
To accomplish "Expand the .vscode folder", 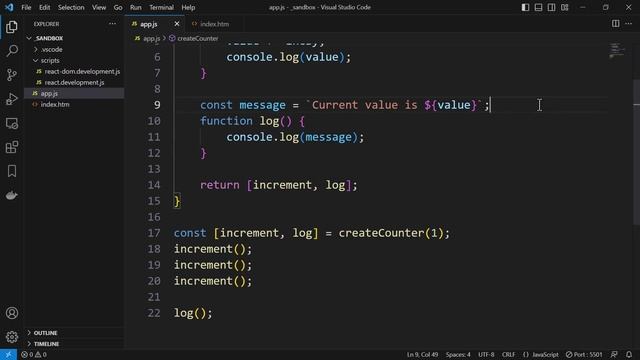I will coord(74,49).
